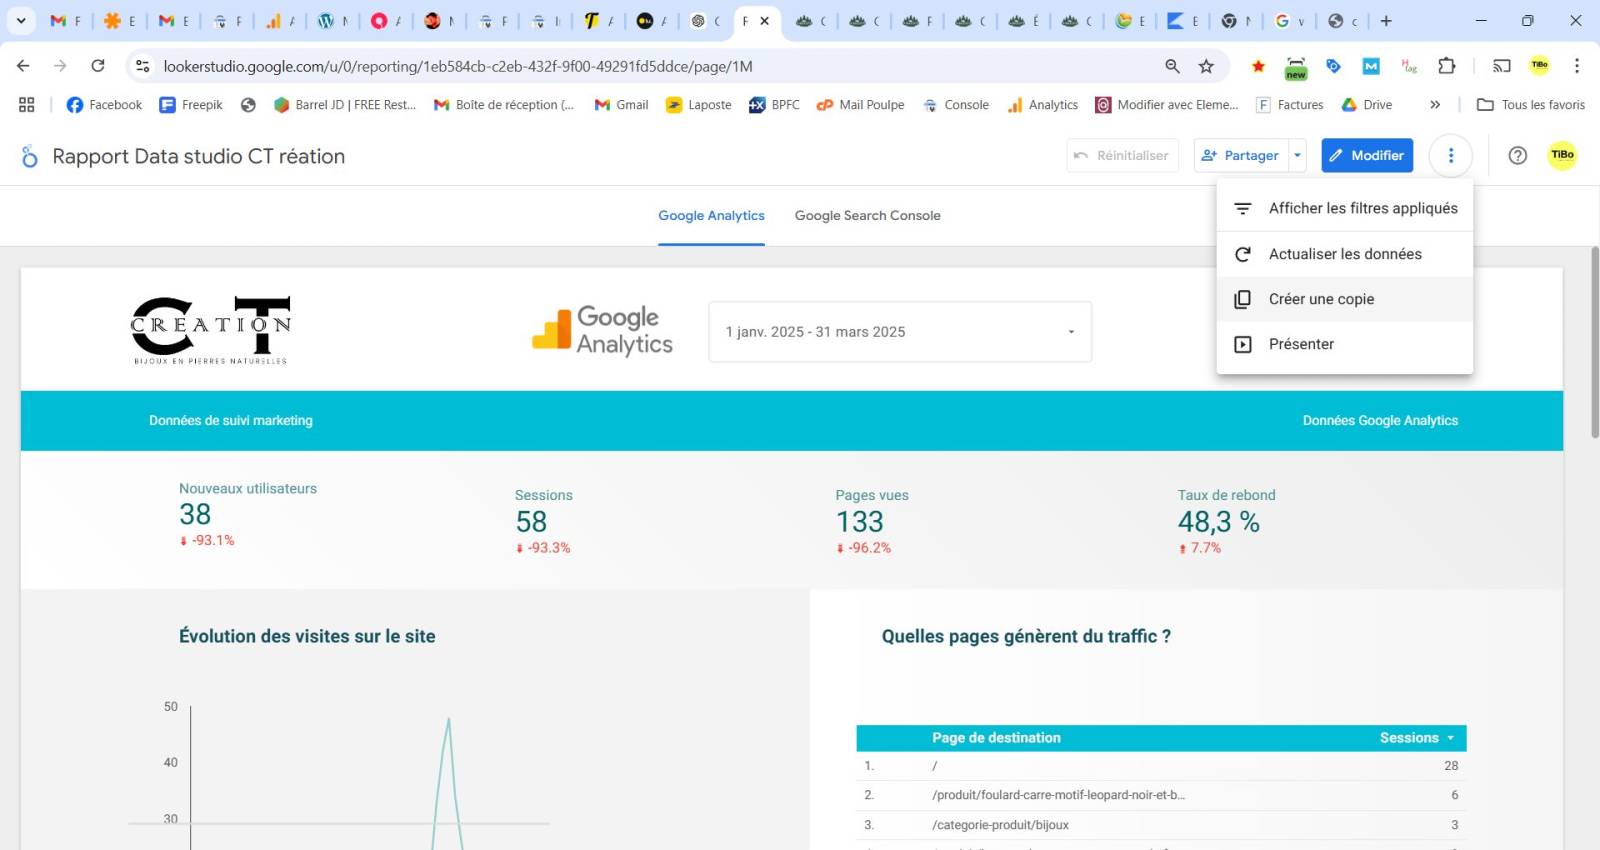Open the Freepik bookmark
1600x850 pixels.
[x=191, y=105]
